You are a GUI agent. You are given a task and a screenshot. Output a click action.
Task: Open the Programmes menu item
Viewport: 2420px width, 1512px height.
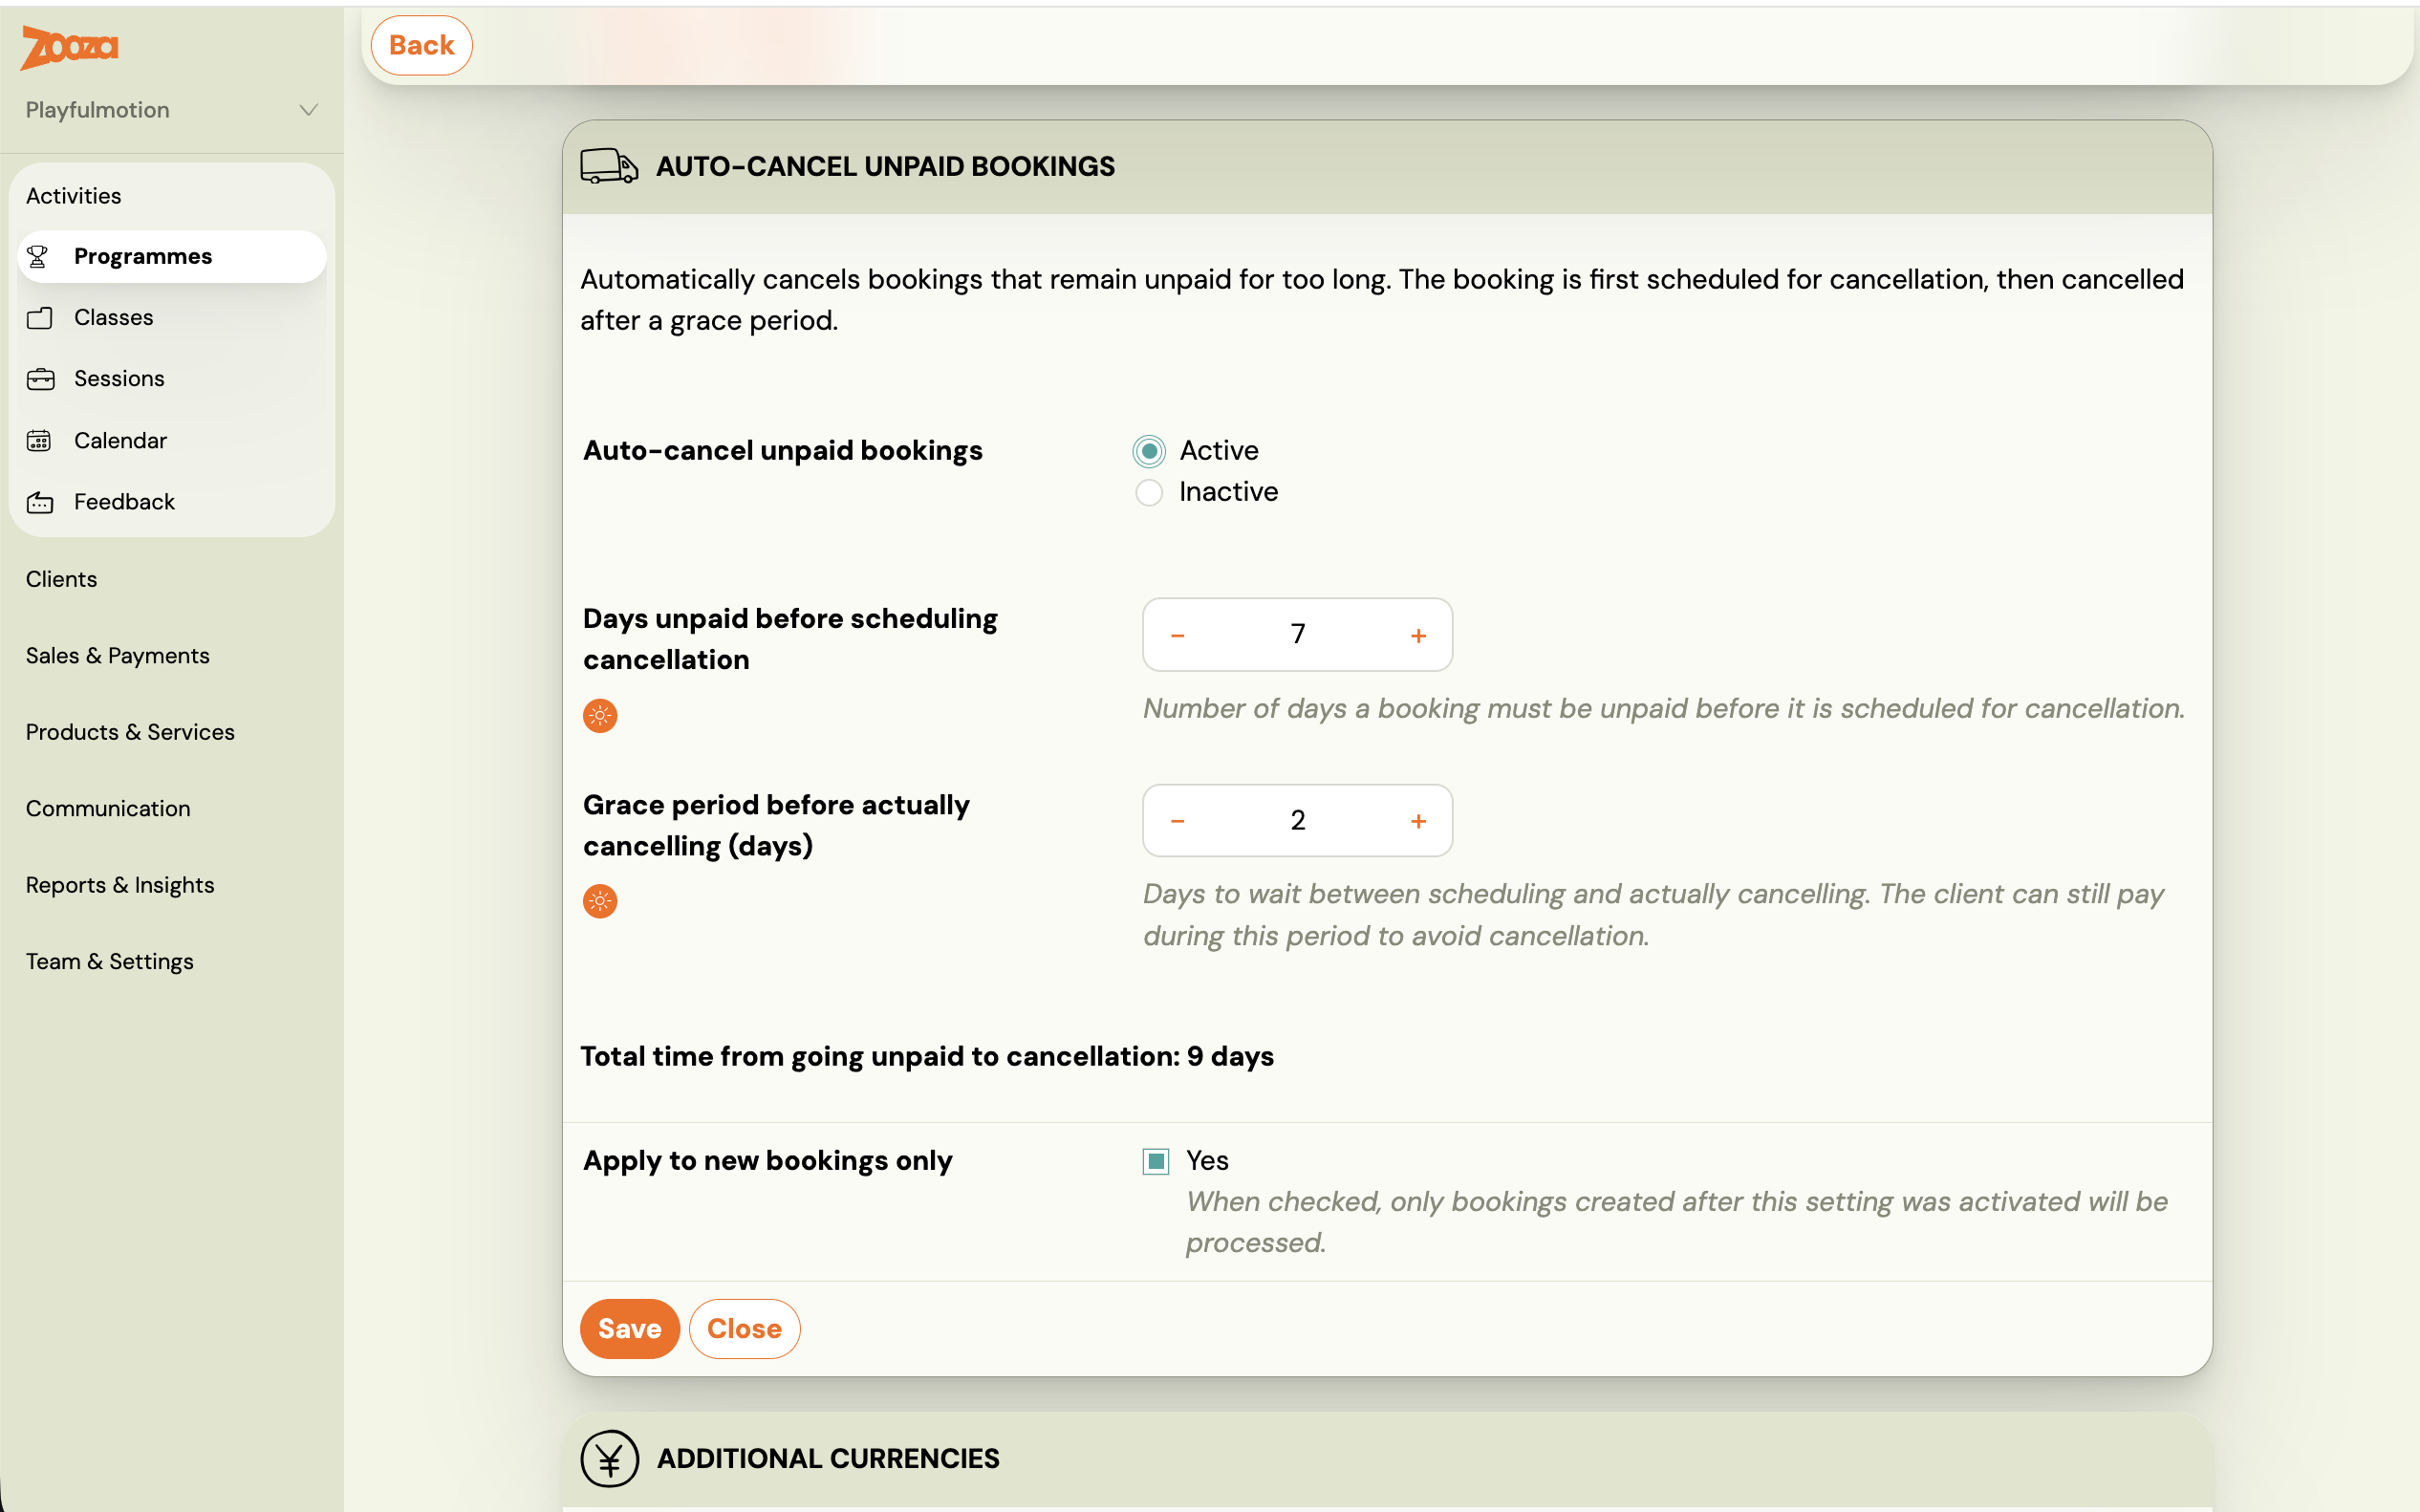(x=172, y=257)
